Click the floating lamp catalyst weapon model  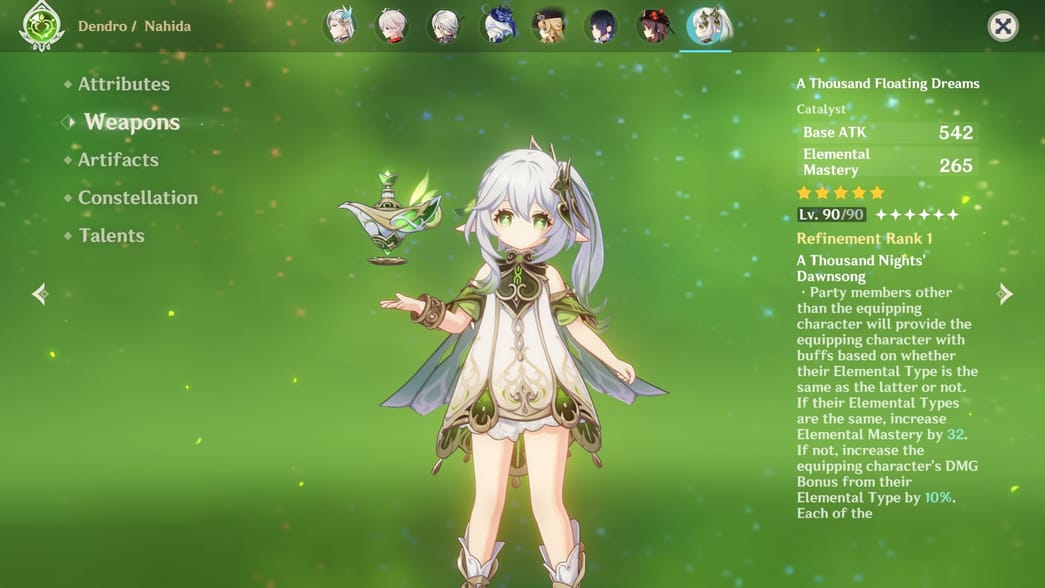390,215
